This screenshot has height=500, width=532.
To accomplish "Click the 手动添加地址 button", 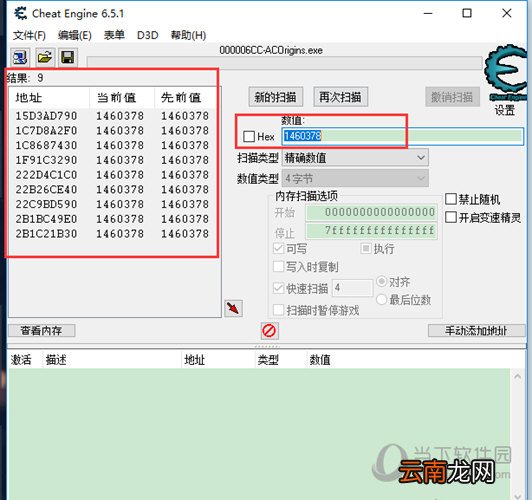I will click(x=477, y=330).
